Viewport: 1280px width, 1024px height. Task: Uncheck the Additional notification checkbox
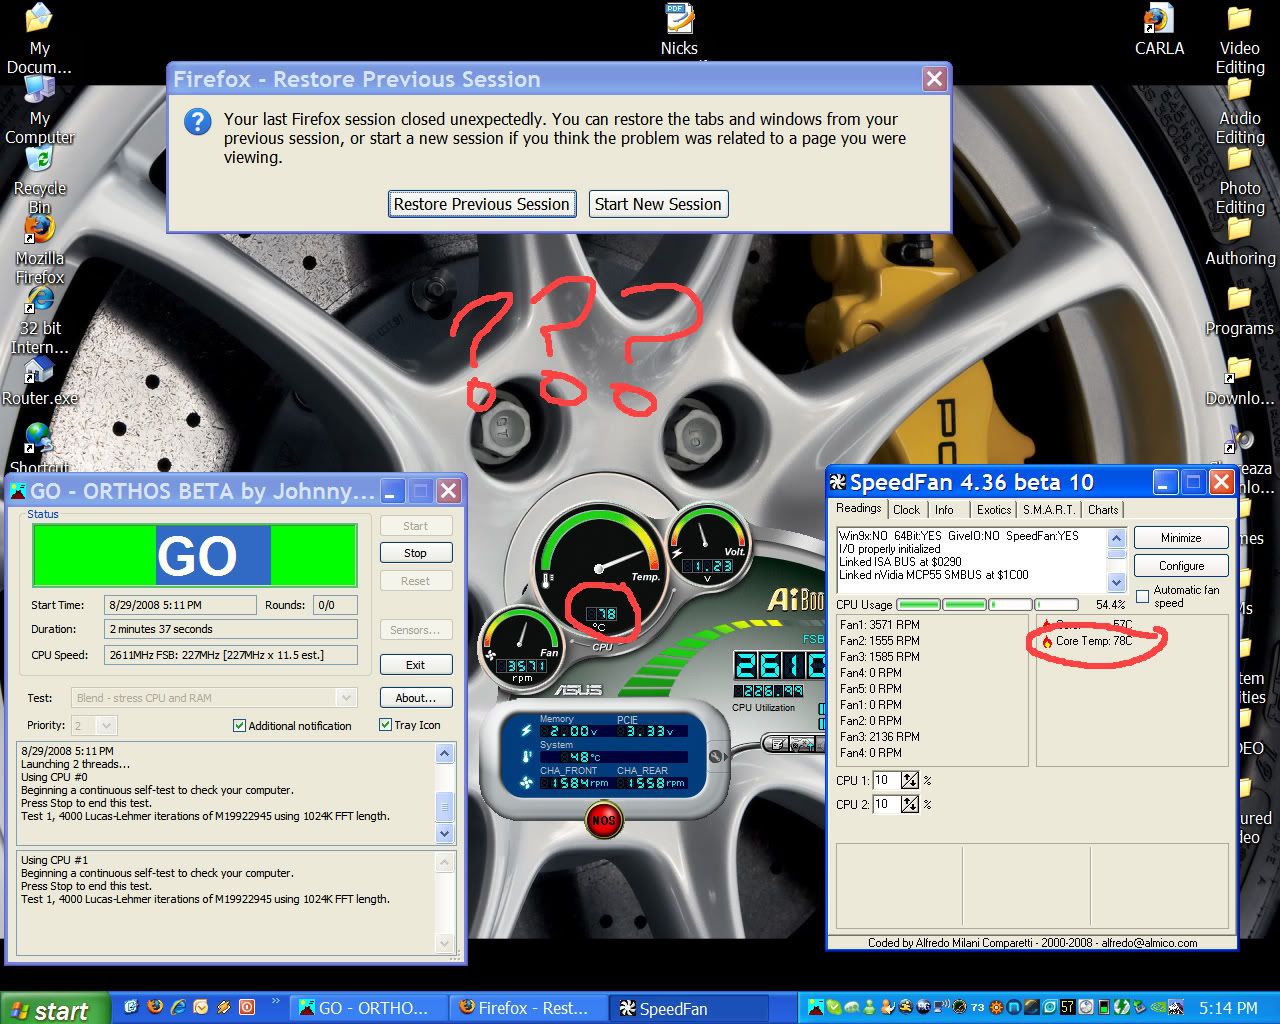239,726
